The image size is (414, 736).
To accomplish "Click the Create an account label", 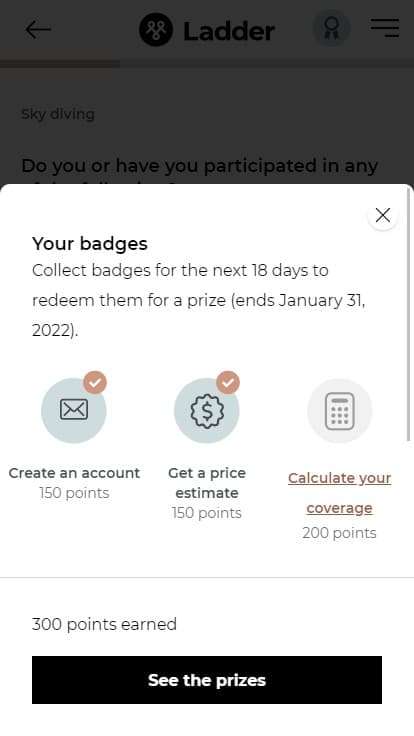I will click(x=74, y=473).
